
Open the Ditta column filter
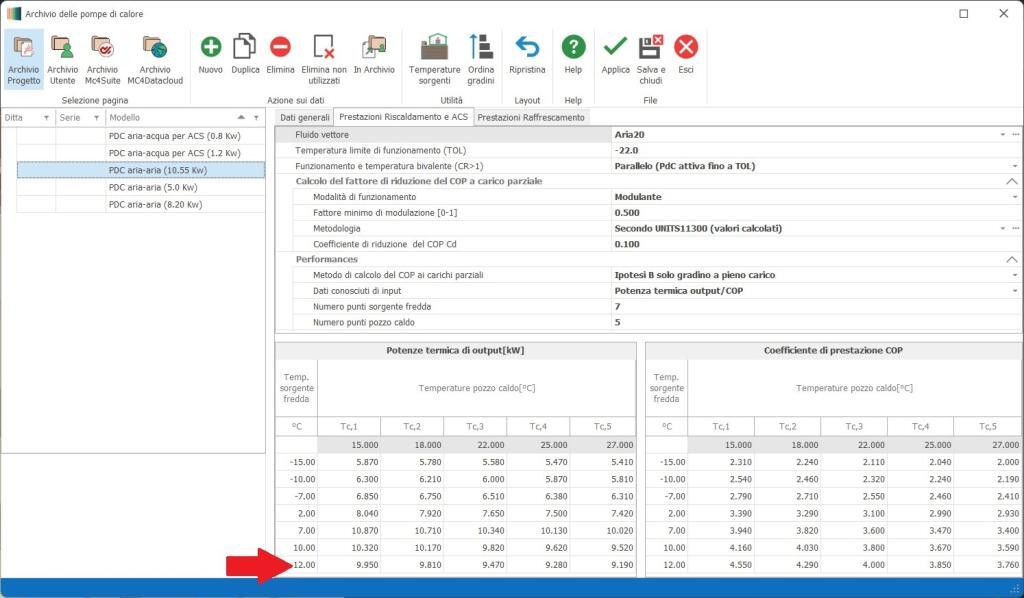click(x=46, y=118)
